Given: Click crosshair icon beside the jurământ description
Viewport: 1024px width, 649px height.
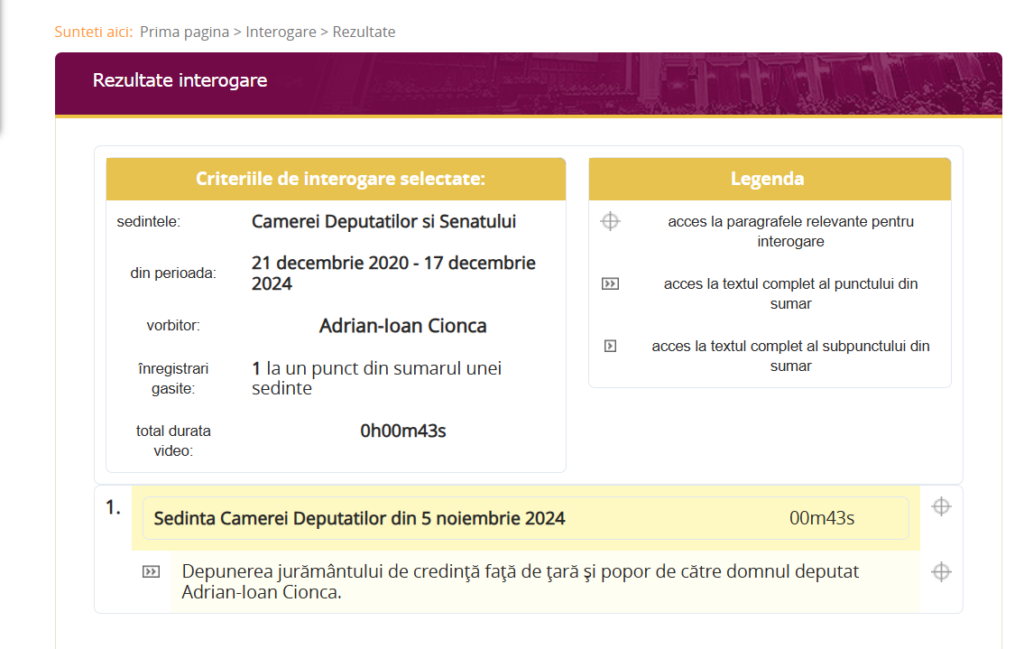Looking at the screenshot, I should tap(940, 572).
